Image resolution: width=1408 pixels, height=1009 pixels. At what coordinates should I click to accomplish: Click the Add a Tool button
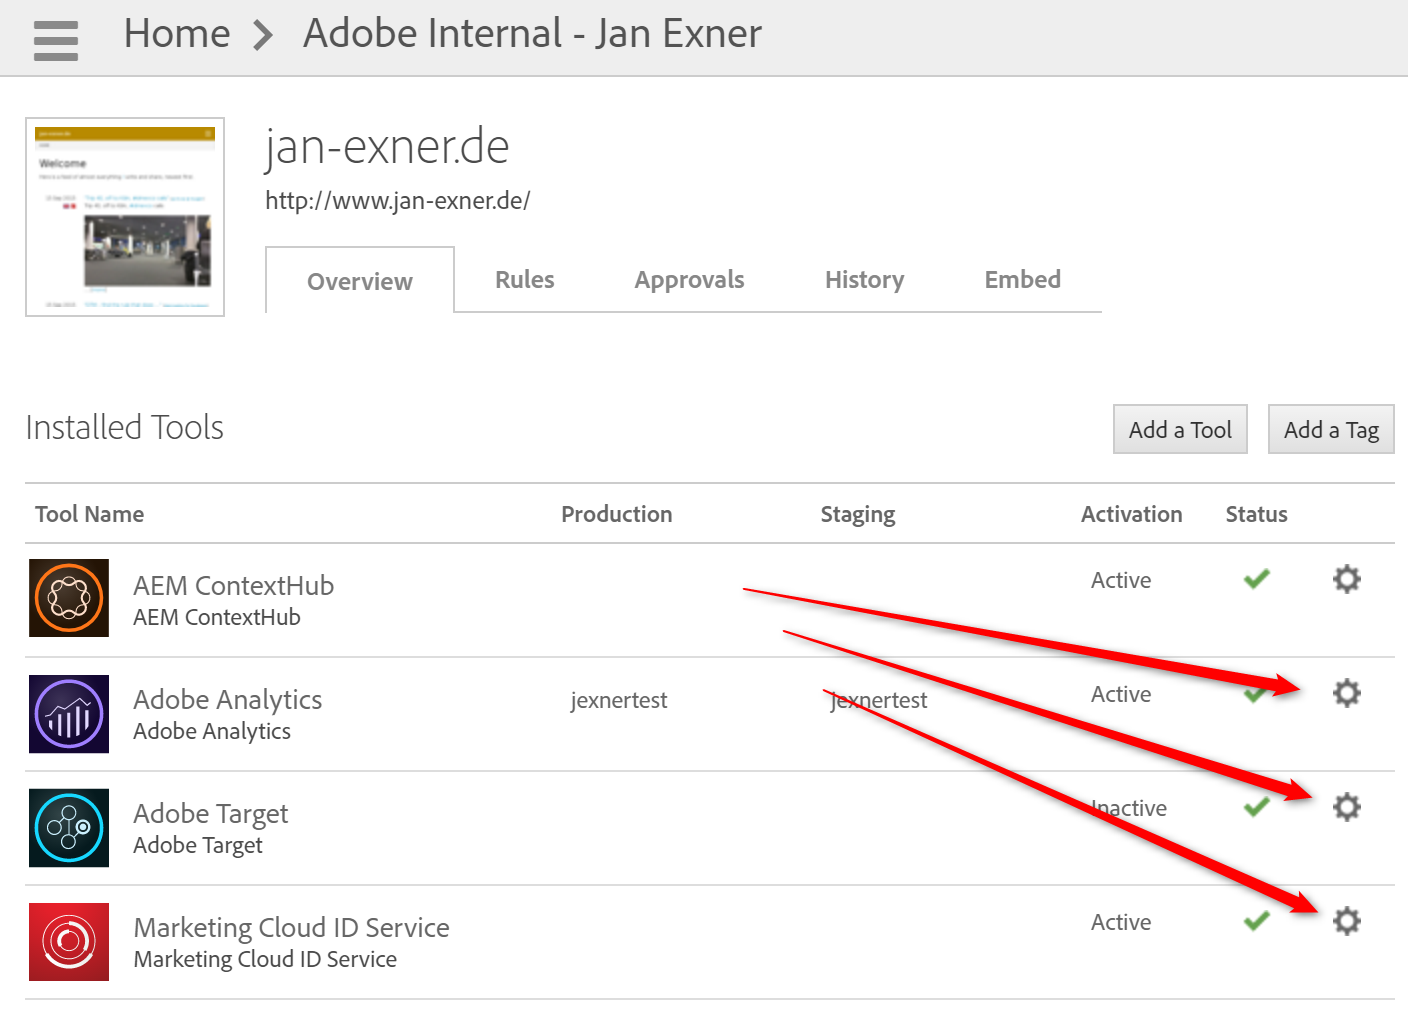(x=1180, y=430)
